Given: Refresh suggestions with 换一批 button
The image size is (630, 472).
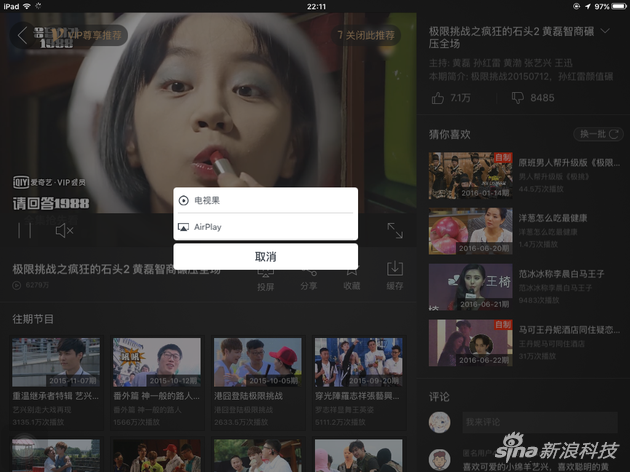Looking at the screenshot, I should [598, 134].
